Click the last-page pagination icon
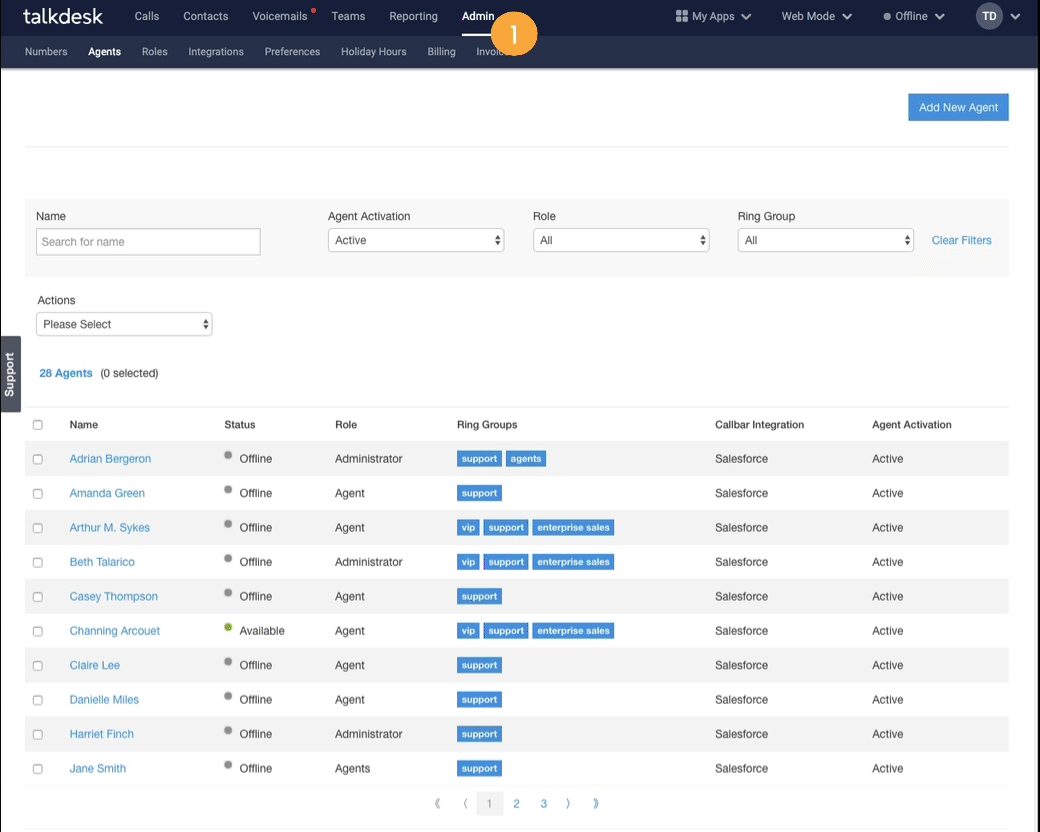This screenshot has height=832, width=1040. (x=596, y=803)
